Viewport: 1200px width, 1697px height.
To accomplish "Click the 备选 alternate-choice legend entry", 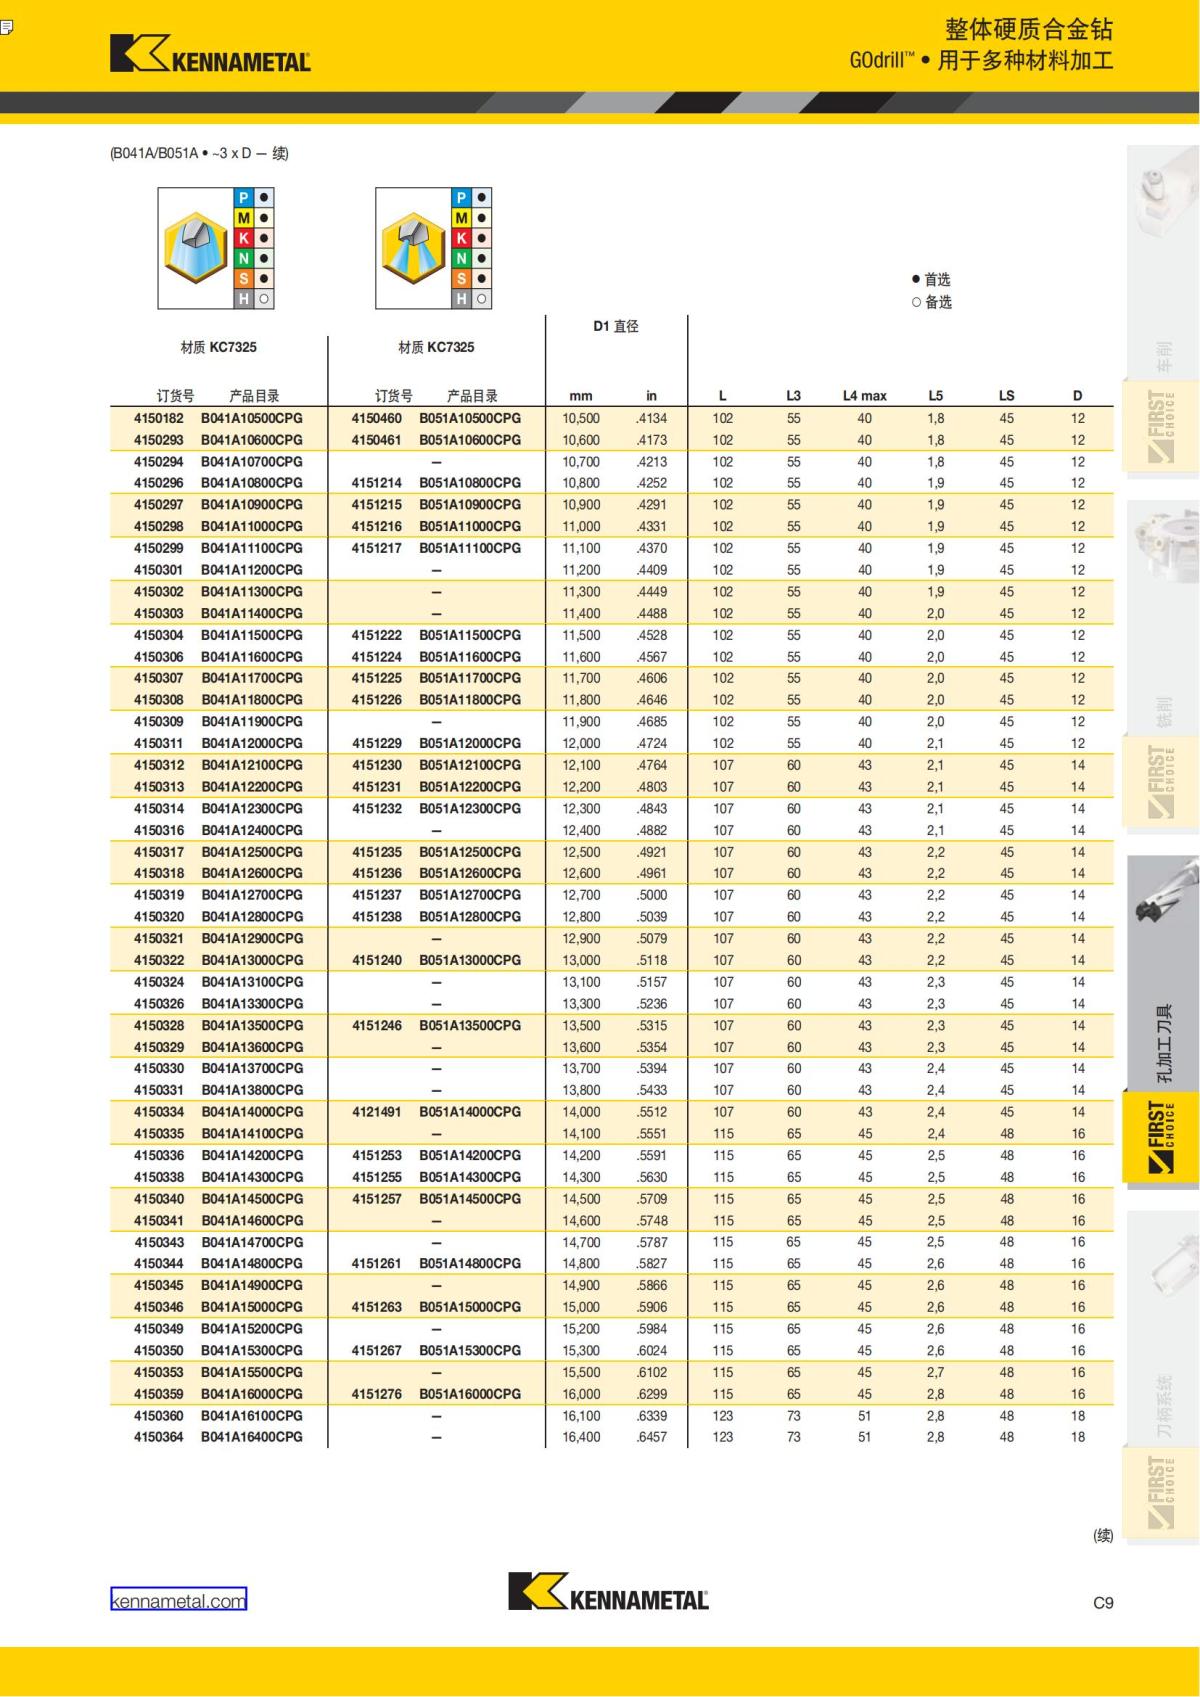I will tap(931, 302).
